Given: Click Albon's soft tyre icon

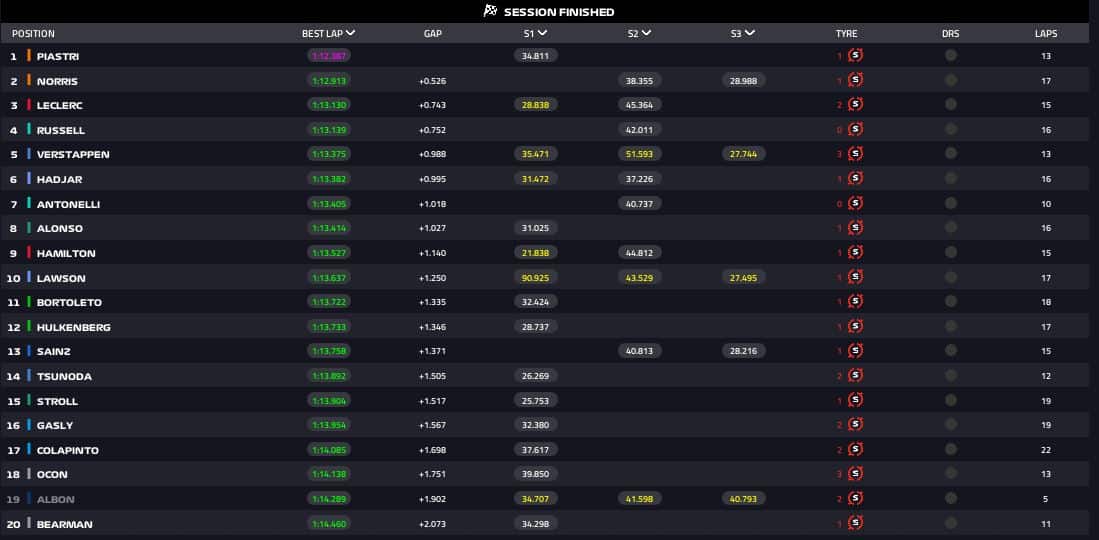Looking at the screenshot, I should 855,499.
